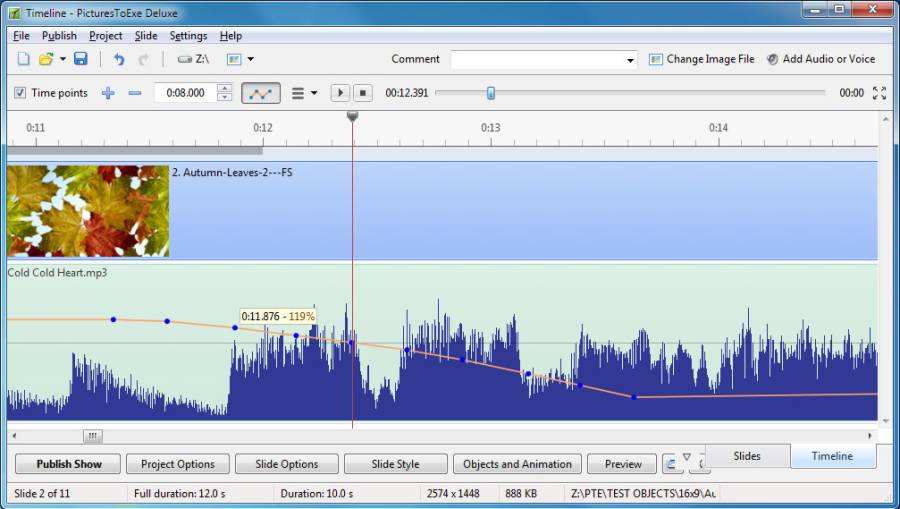Remove time point with minus icon

(x=135, y=93)
